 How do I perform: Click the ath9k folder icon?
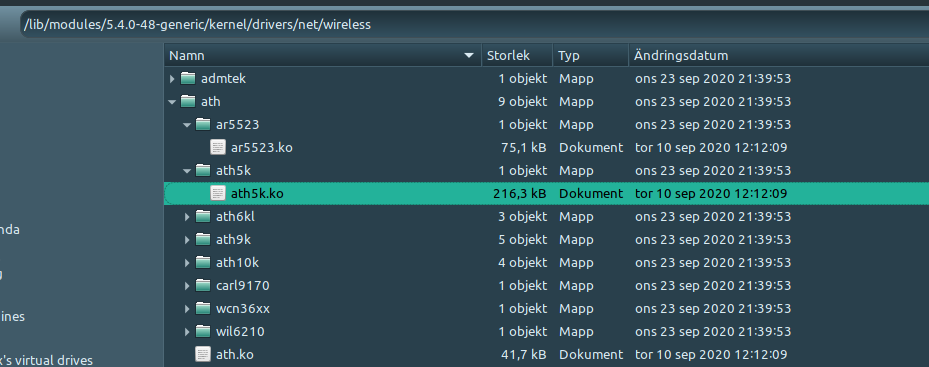pos(203,240)
